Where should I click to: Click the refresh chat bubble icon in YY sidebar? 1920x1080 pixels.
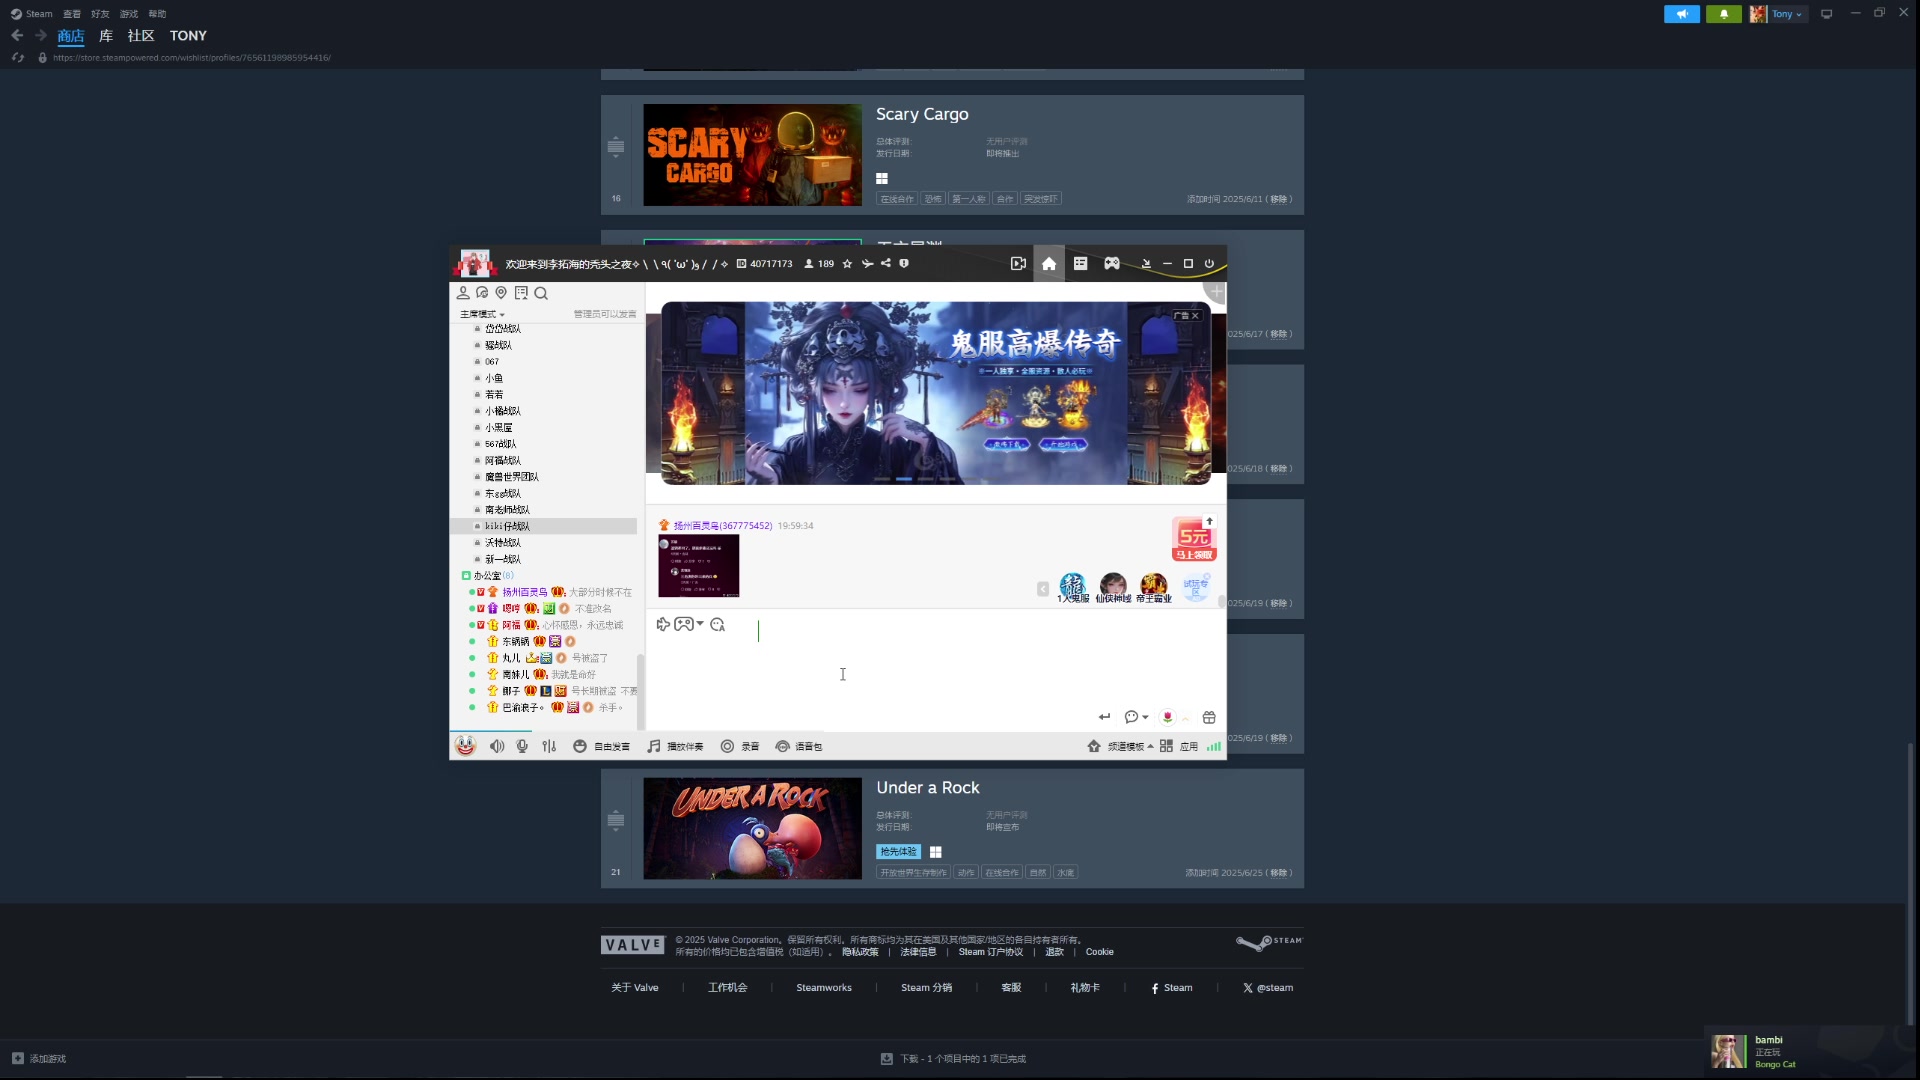coord(482,293)
